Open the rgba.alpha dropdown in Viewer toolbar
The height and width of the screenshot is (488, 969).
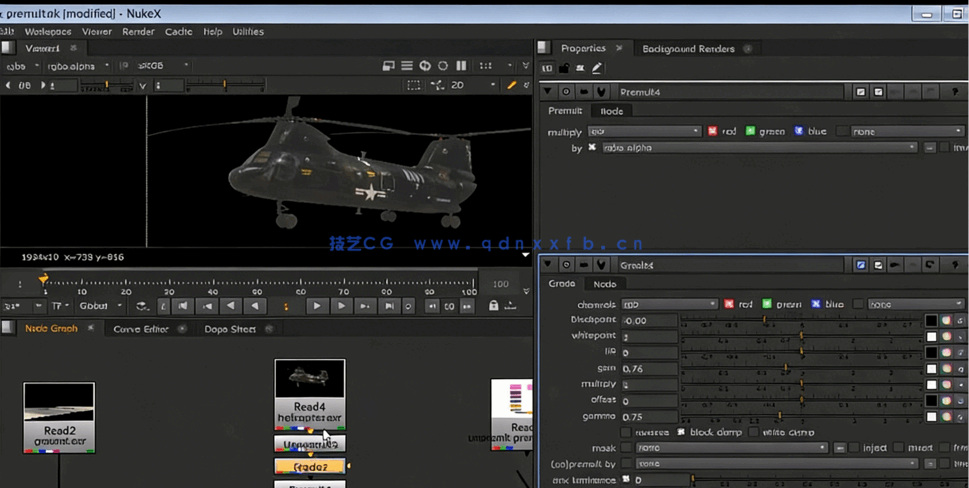click(78, 65)
